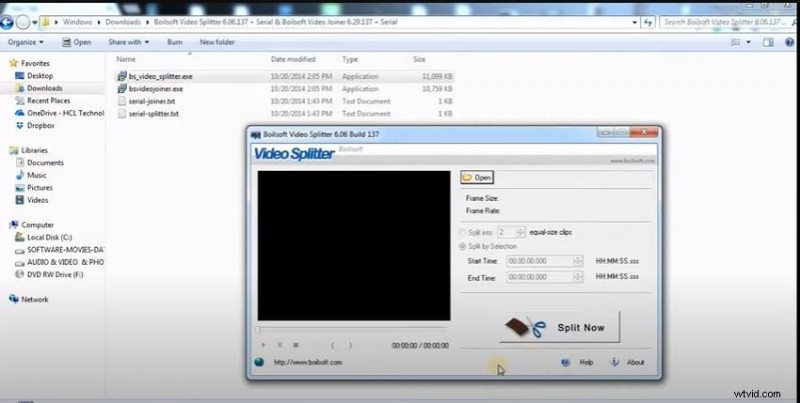Viewport: 800px width, 403px height.
Task: Open OneDrive - HCL Technol folder
Action: pos(65,113)
